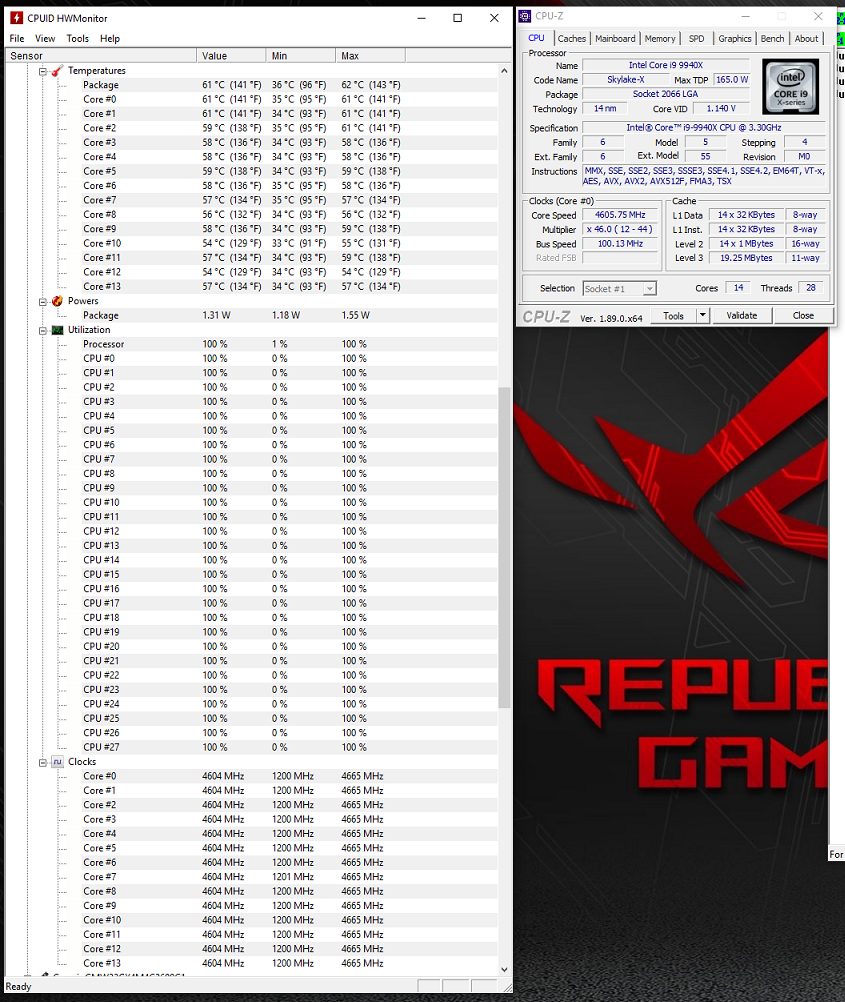Click the Intel Core i9 X-series logo
845x1002 pixels.
[791, 86]
